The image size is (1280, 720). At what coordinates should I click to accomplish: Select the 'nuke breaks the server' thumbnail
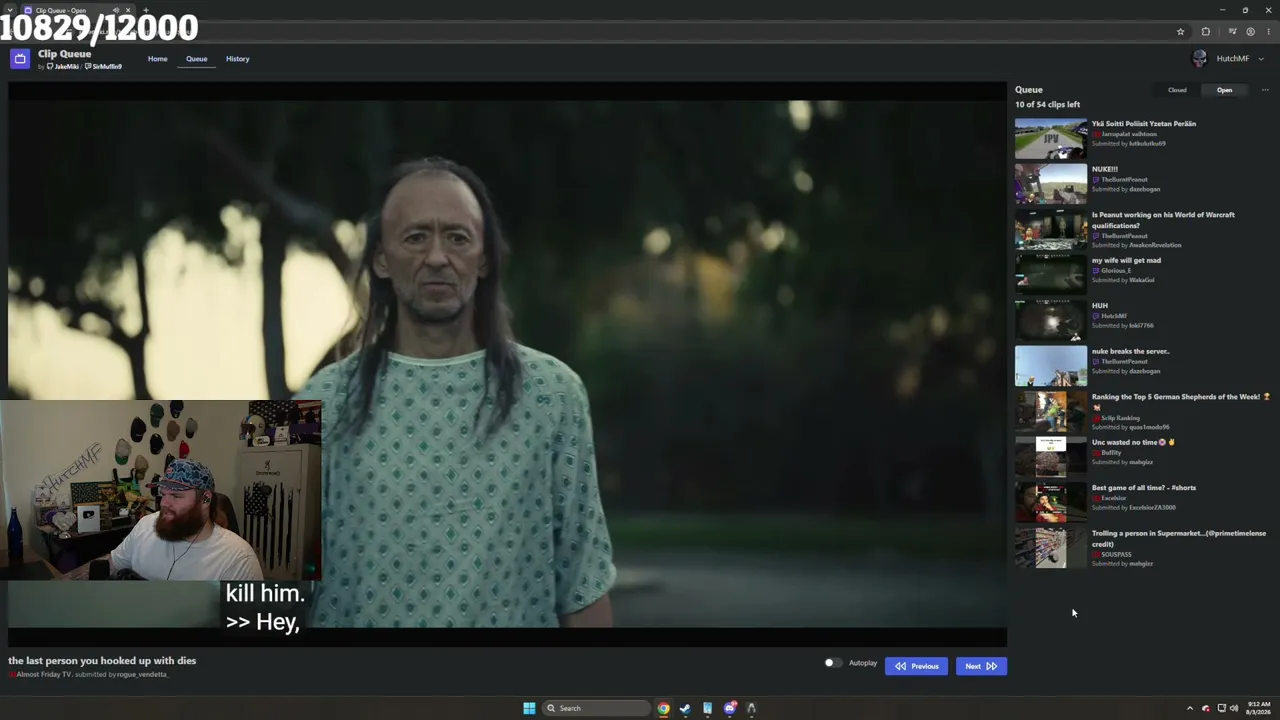[x=1051, y=366]
